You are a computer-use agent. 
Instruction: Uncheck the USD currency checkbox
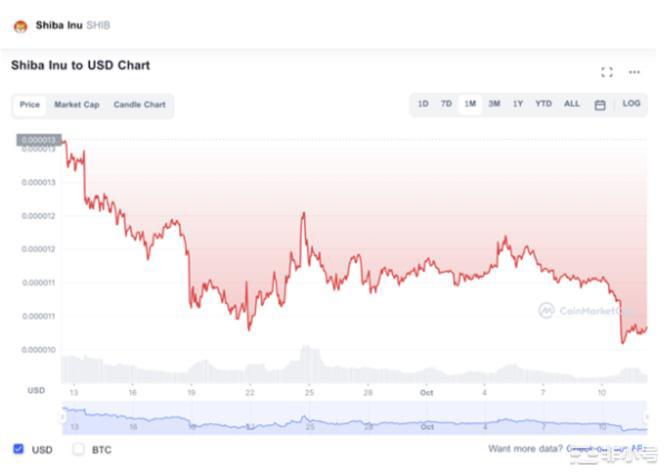[x=19, y=449]
